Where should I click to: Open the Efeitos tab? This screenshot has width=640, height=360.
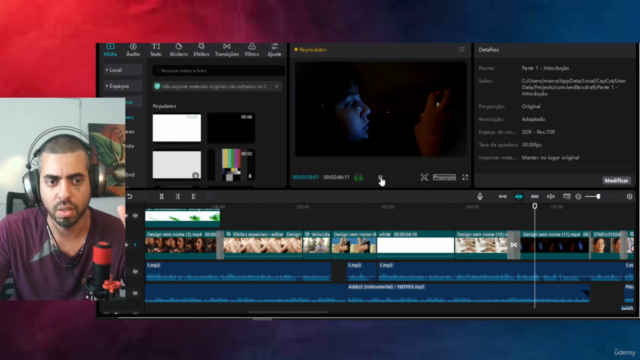coord(201,50)
